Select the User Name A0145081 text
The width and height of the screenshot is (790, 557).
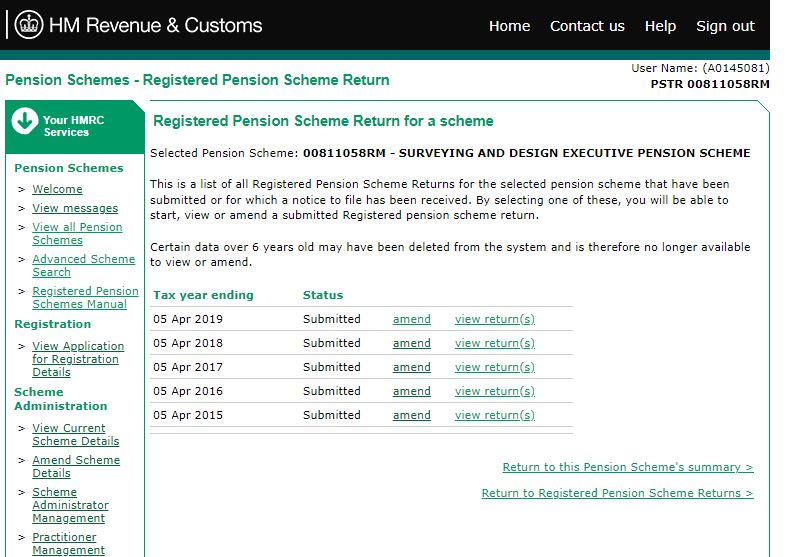[700, 68]
